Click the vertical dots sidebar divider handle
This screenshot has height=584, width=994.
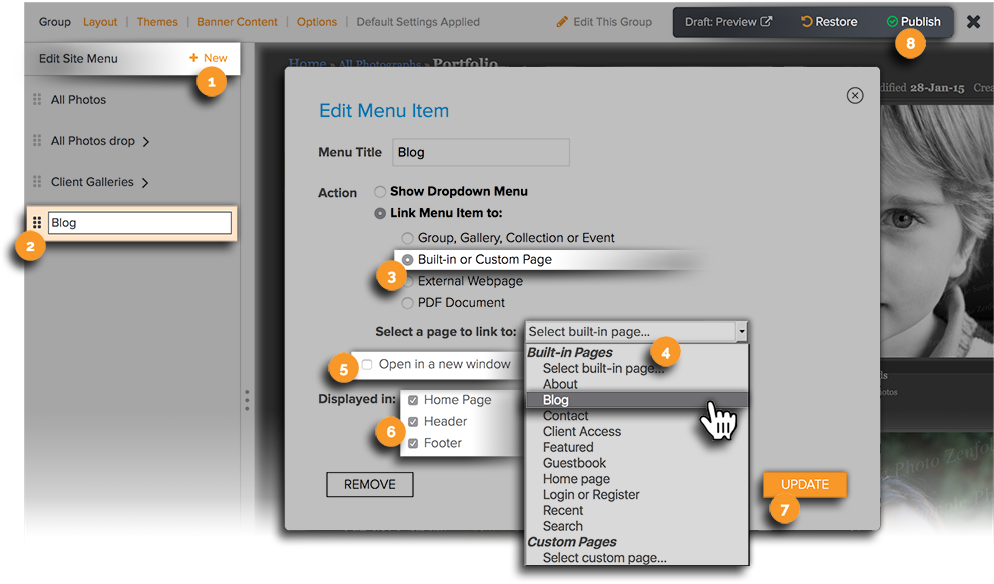(x=247, y=400)
